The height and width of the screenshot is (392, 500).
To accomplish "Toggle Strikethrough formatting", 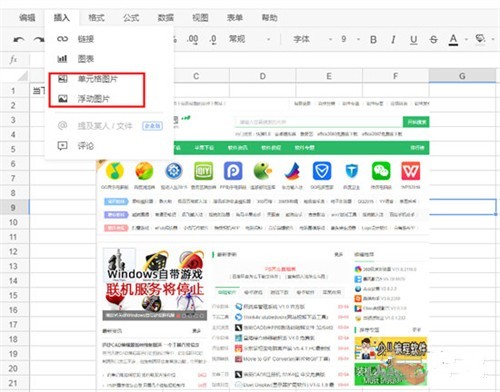I will [x=434, y=40].
